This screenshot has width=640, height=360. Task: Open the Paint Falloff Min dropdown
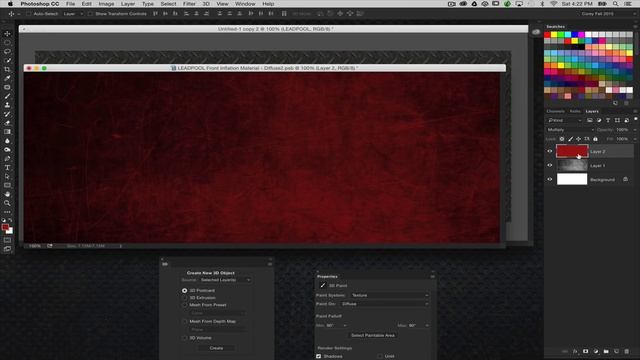345,326
